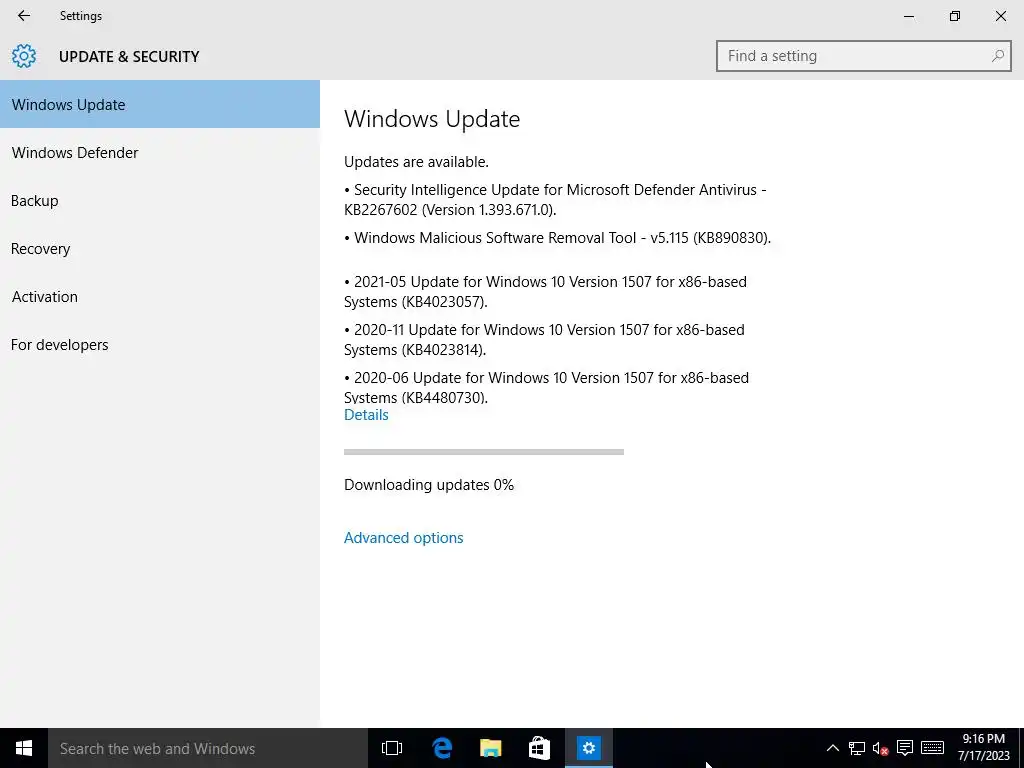Click the Details link for the updates
The height and width of the screenshot is (768, 1024).
(x=366, y=415)
